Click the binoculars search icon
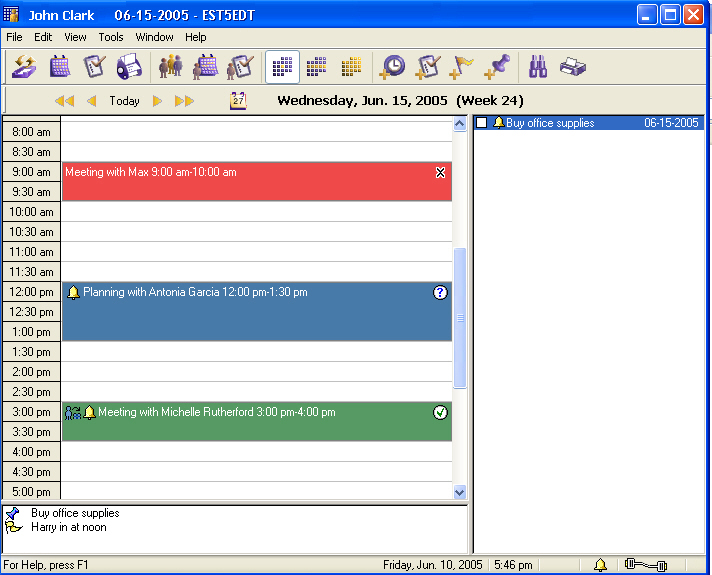The width and height of the screenshot is (712, 575). pyautogui.click(x=538, y=67)
